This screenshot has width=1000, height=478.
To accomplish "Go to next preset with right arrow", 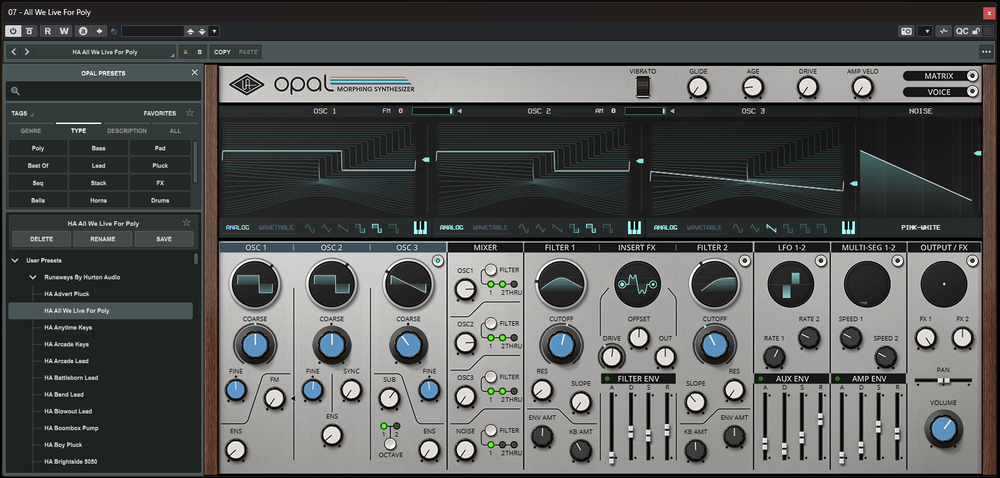I will coord(27,52).
